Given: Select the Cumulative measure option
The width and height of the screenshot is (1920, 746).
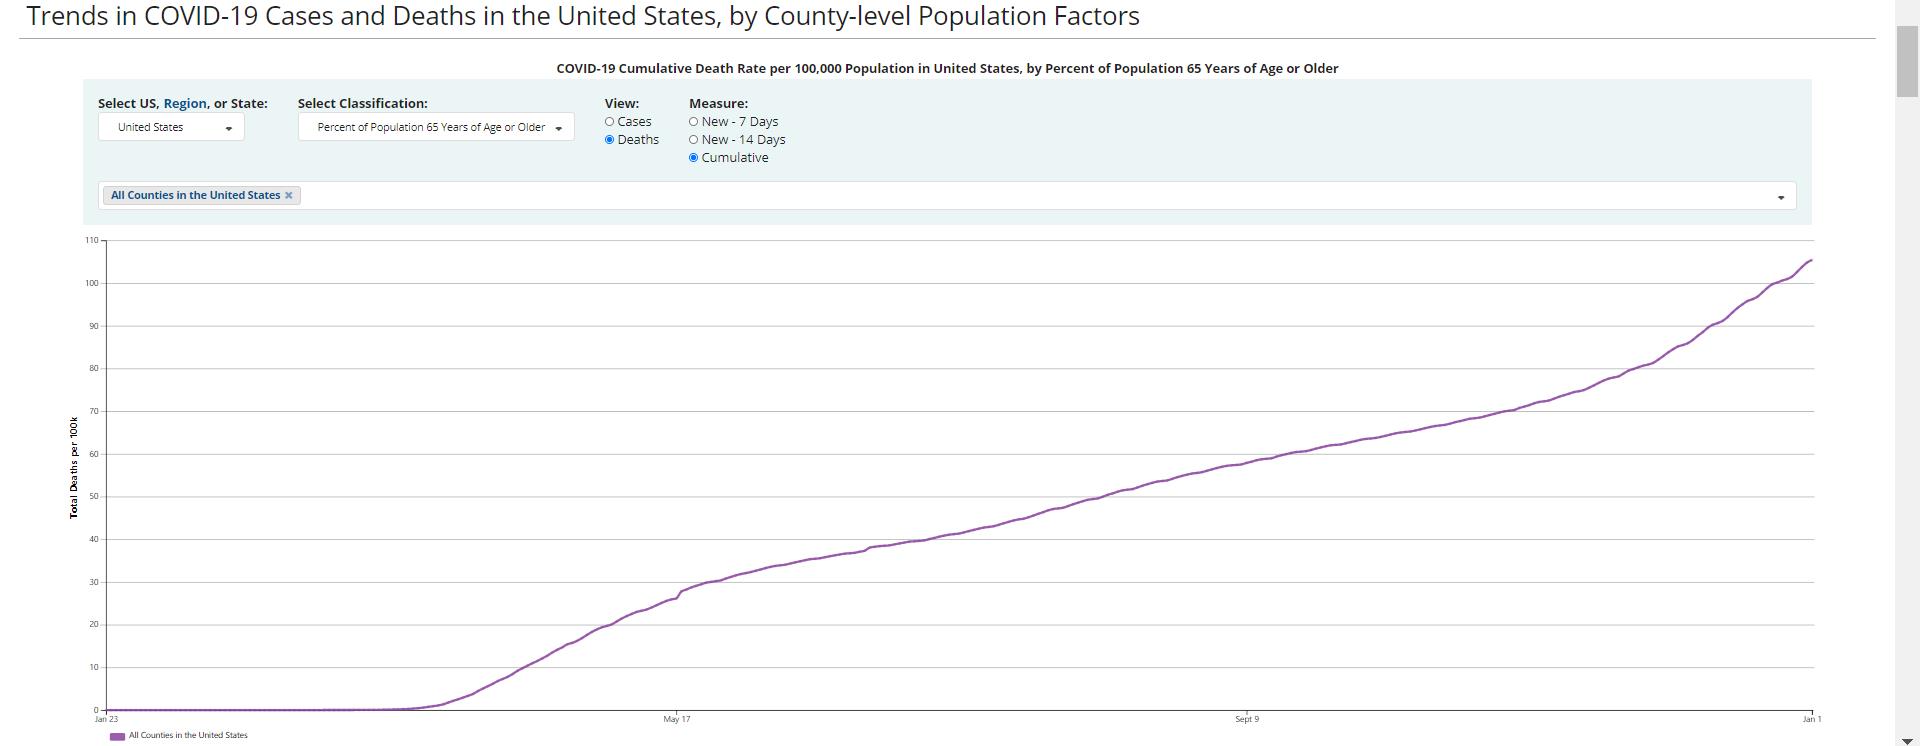Looking at the screenshot, I should pos(693,158).
